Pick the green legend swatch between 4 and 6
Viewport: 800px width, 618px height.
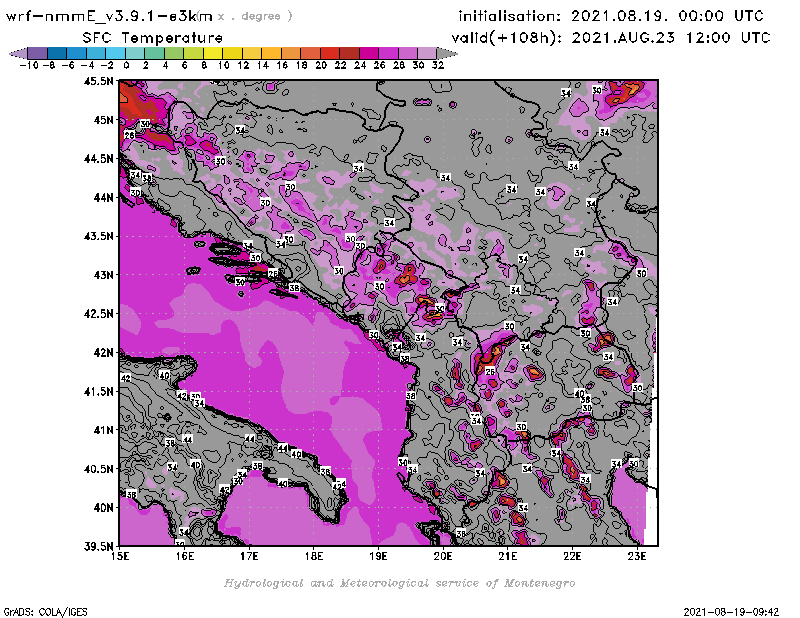tap(174, 53)
